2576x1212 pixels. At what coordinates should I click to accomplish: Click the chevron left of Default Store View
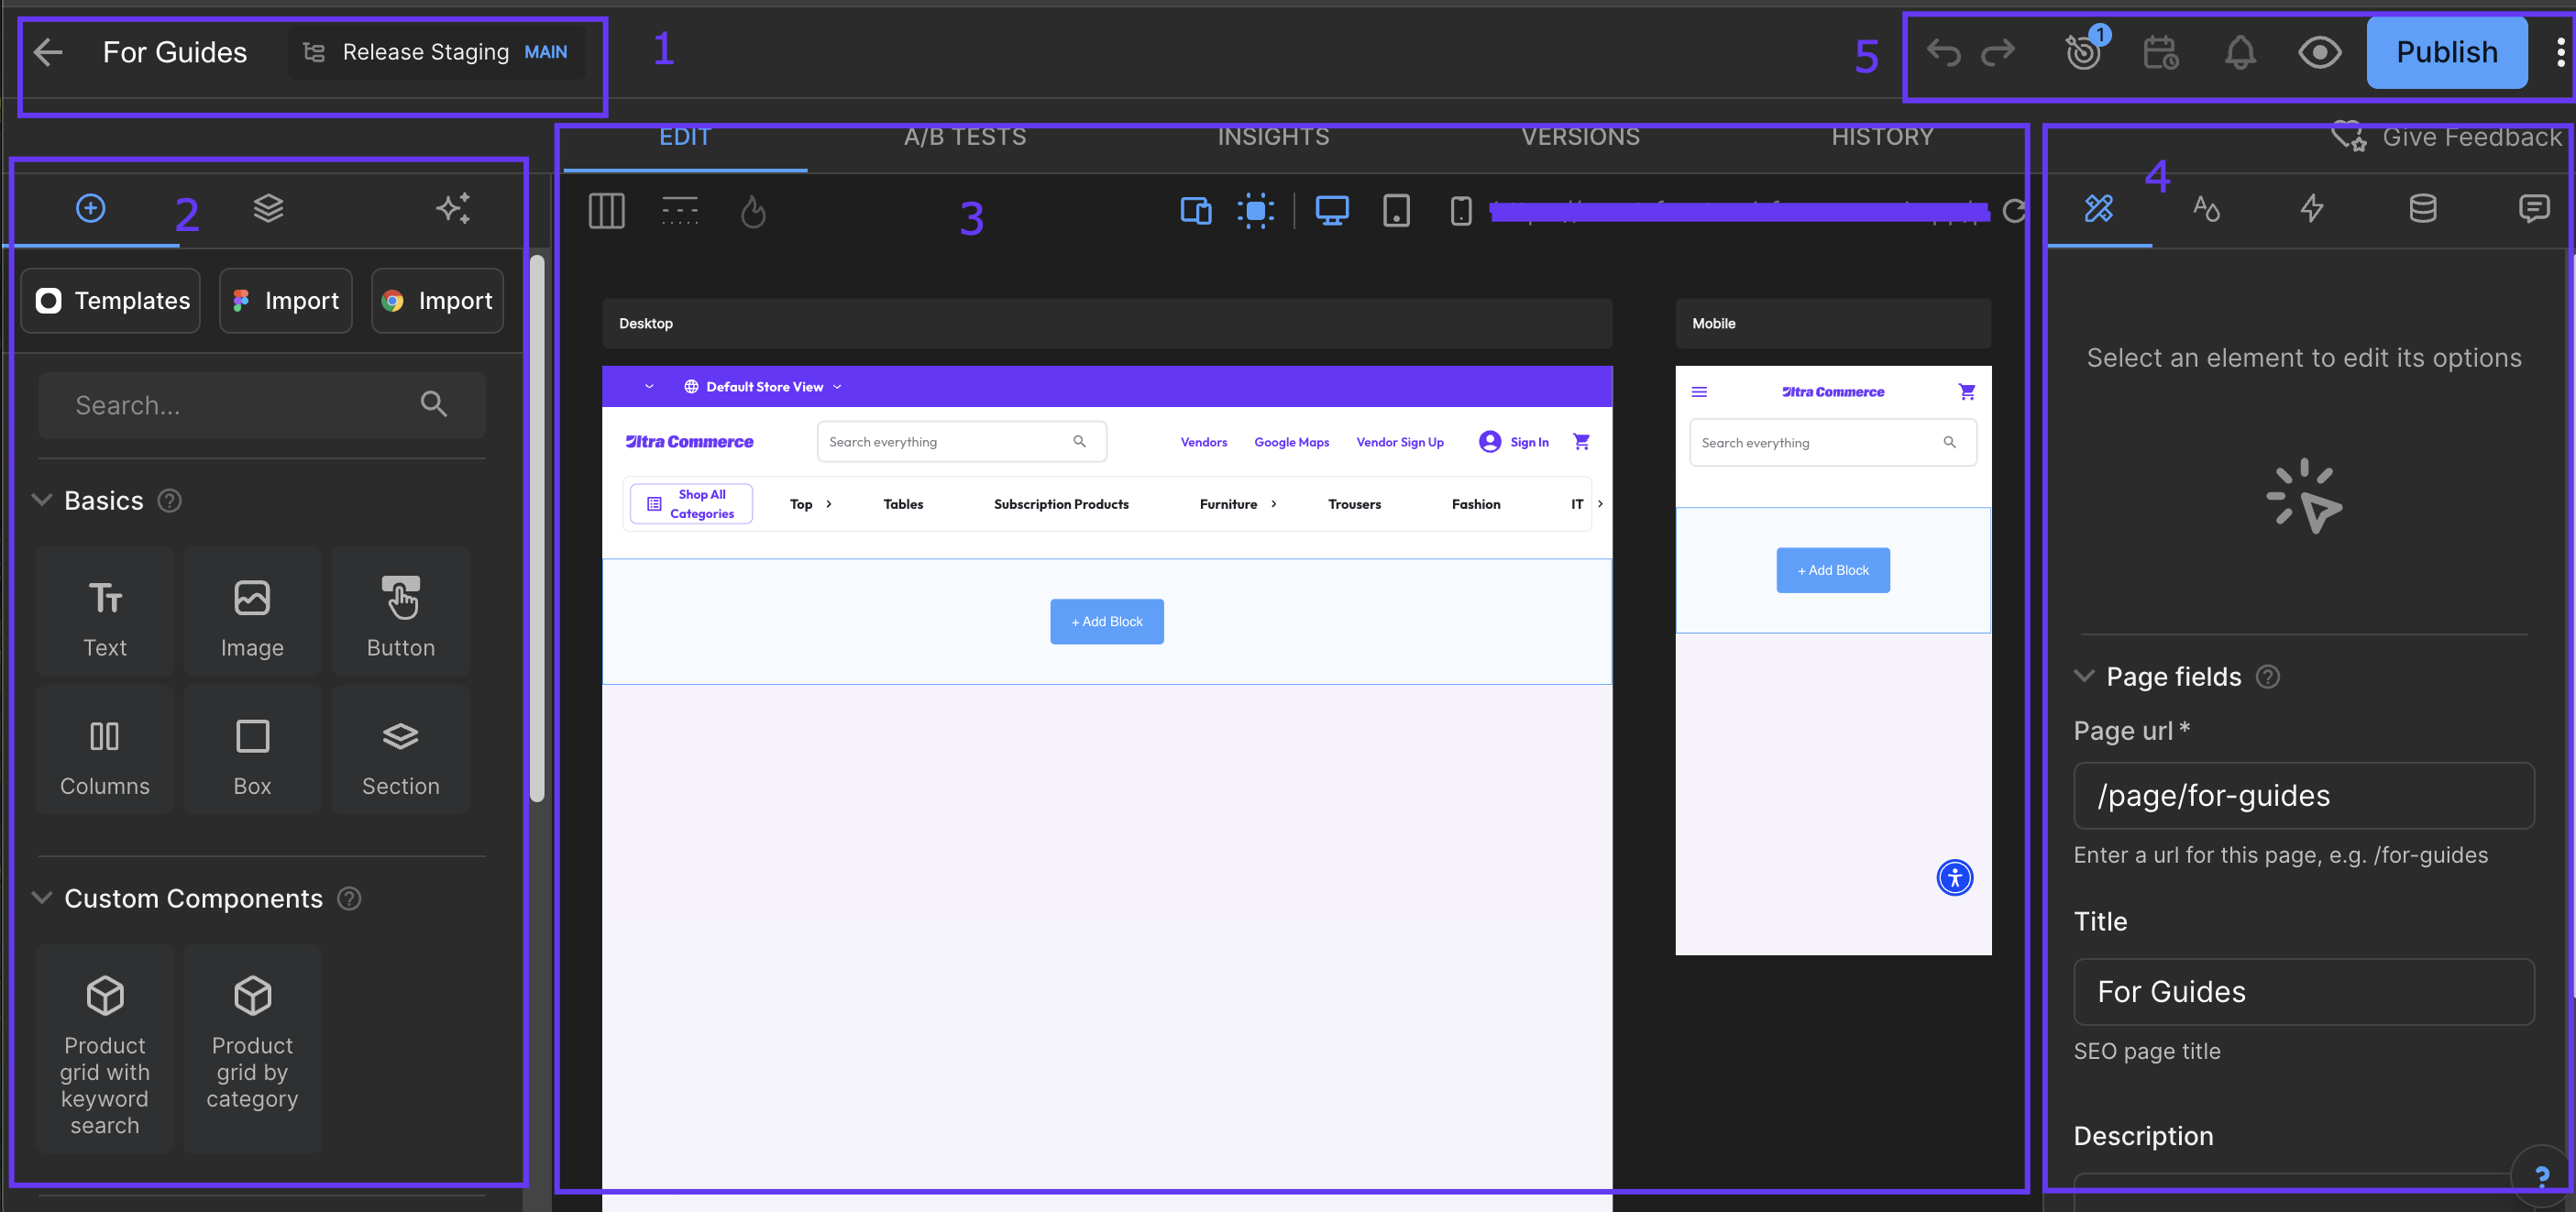pyautogui.click(x=649, y=387)
